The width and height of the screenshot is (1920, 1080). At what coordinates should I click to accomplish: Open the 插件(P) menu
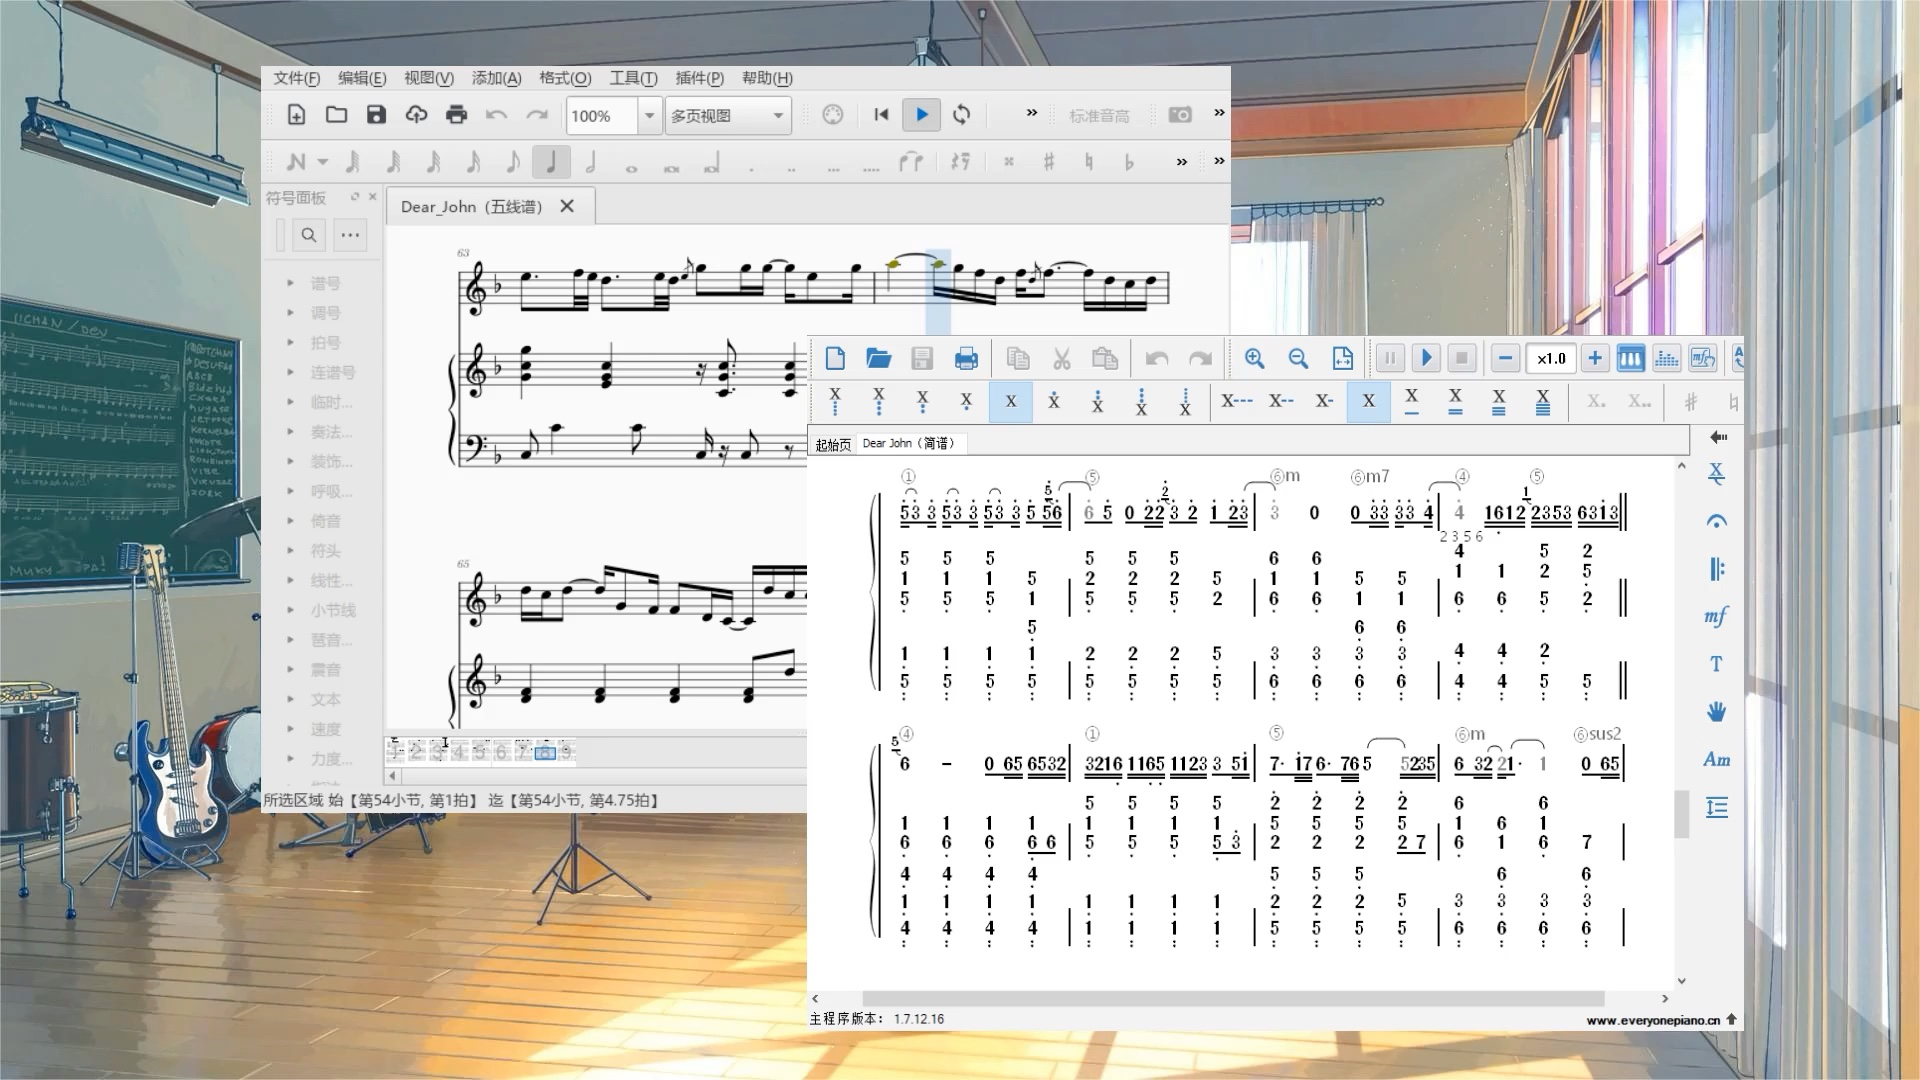pyautogui.click(x=699, y=78)
